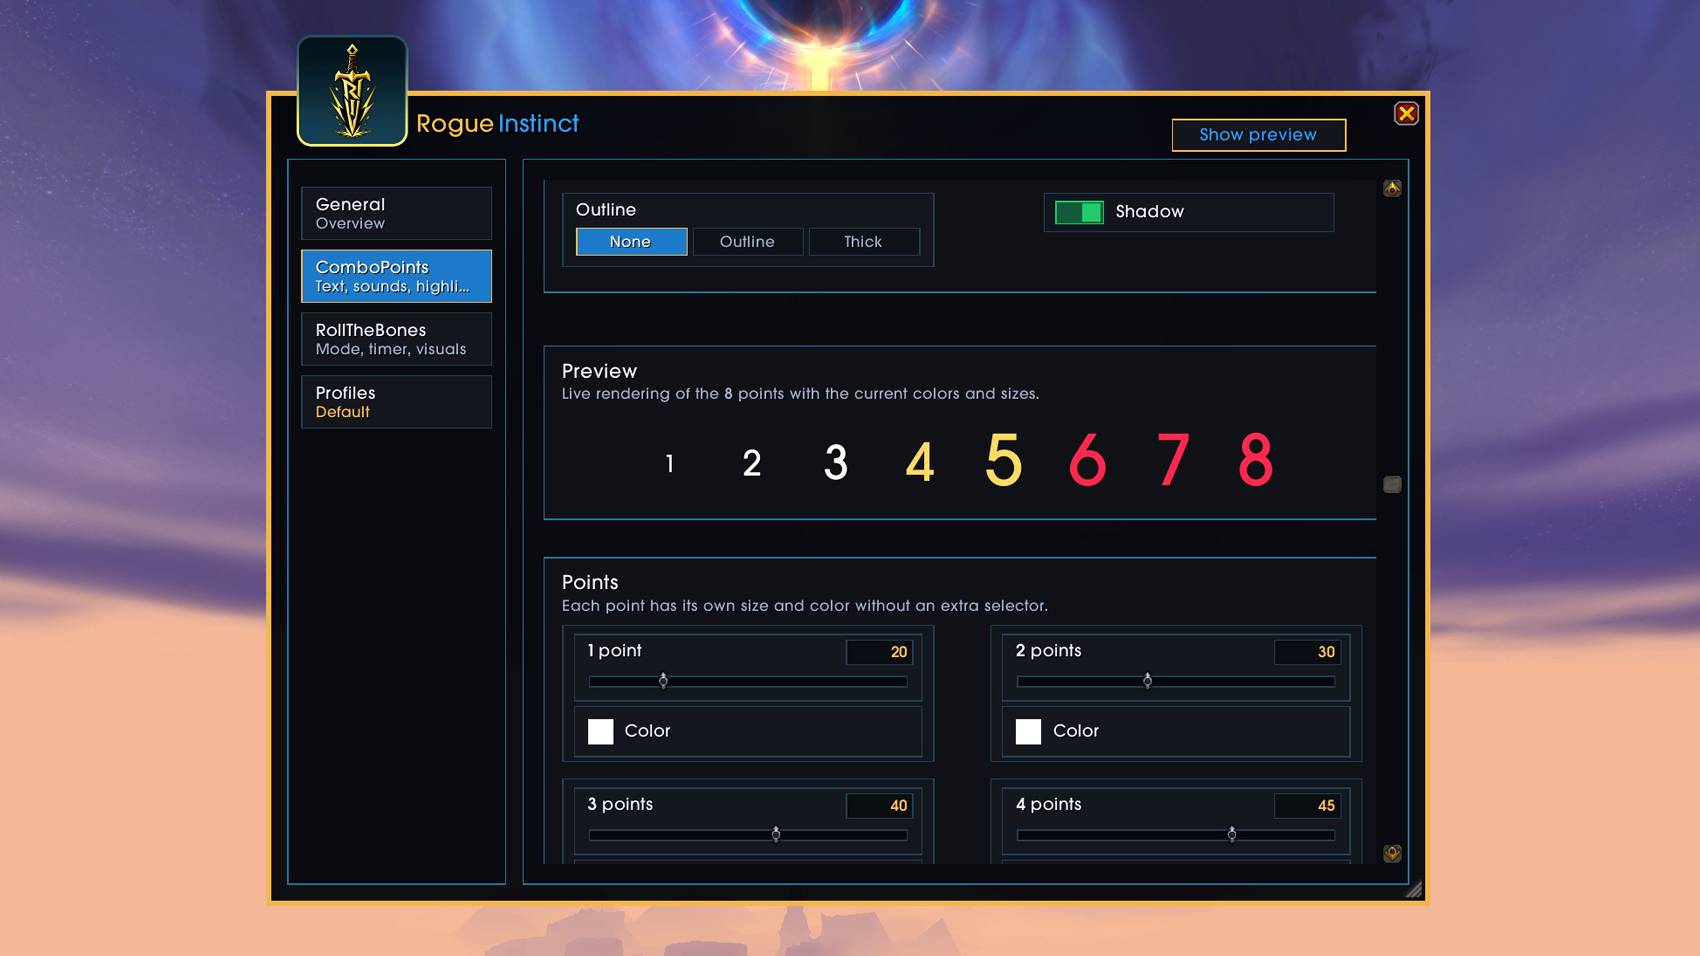The image size is (1700, 956).
Task: Close the Rogue Instinct window
Action: coord(1406,113)
